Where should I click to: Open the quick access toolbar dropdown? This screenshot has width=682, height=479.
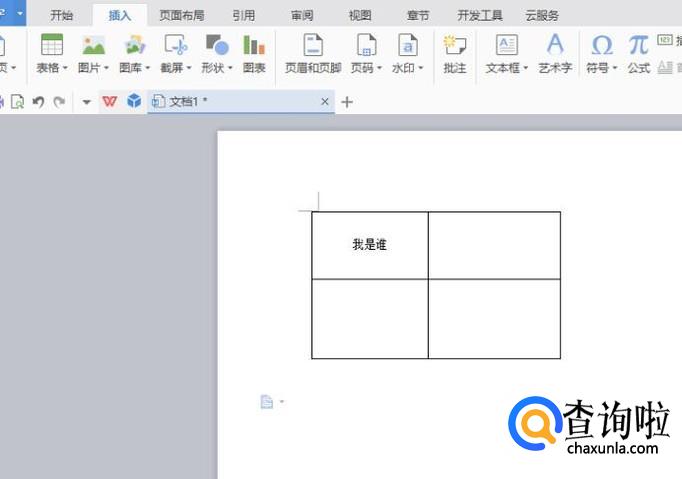pos(87,102)
